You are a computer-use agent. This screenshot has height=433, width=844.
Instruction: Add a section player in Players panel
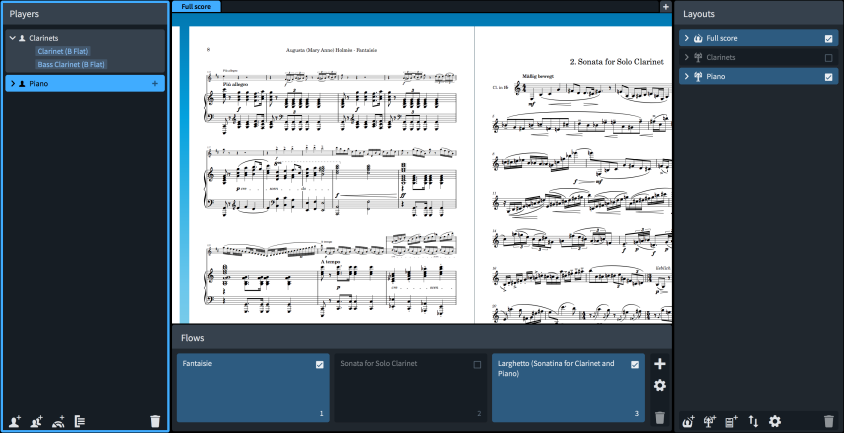(37, 421)
